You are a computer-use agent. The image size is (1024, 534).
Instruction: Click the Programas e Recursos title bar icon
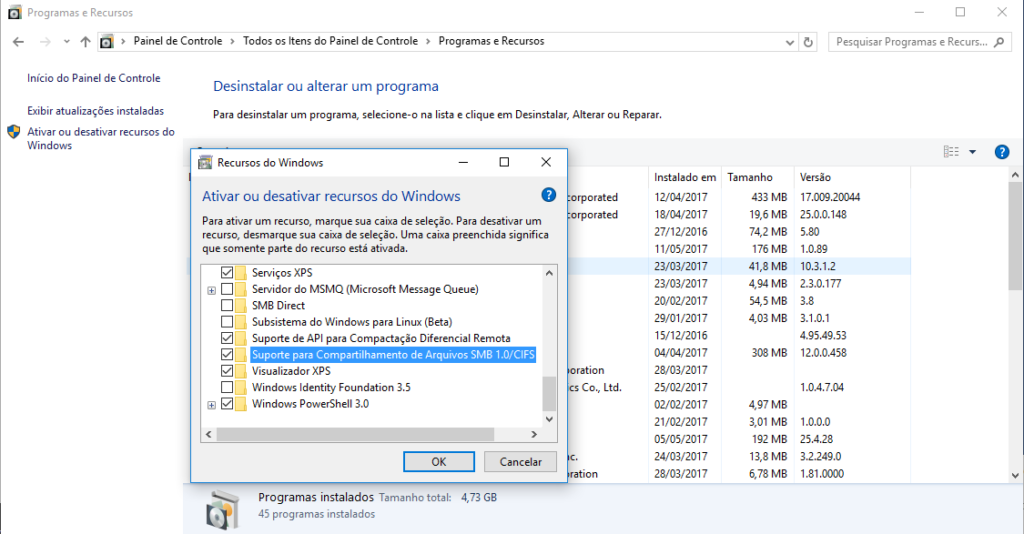tap(14, 12)
